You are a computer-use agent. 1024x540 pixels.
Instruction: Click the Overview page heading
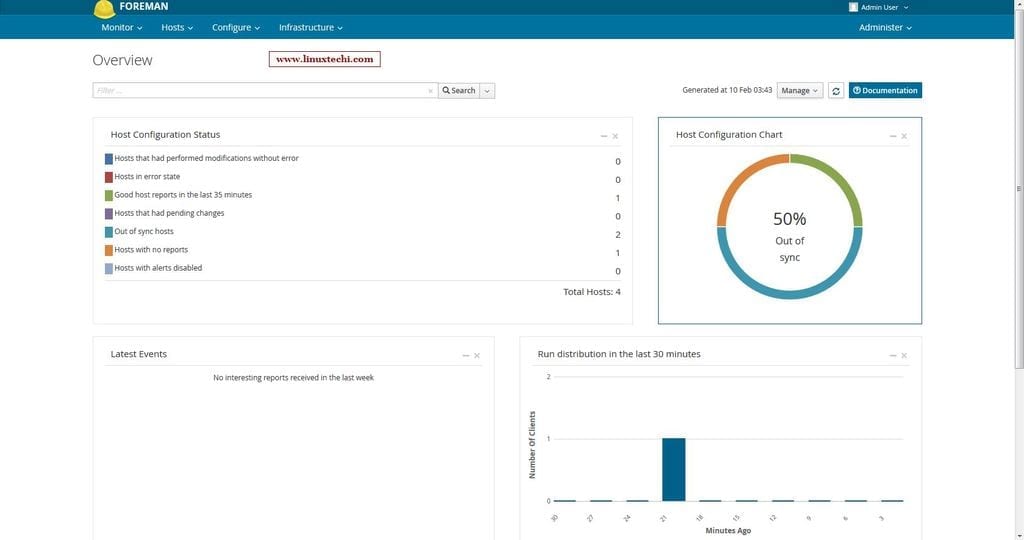coord(122,60)
